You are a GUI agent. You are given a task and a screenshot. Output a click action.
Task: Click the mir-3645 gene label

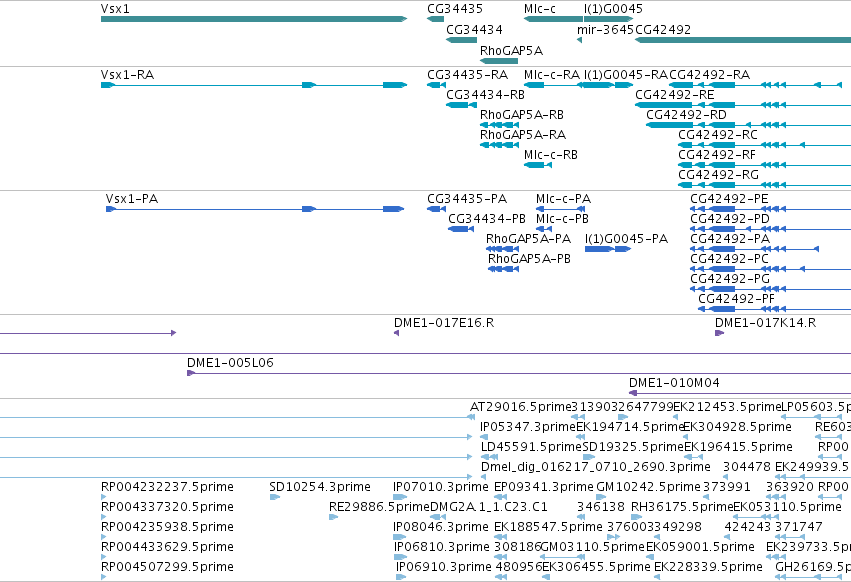point(605,29)
